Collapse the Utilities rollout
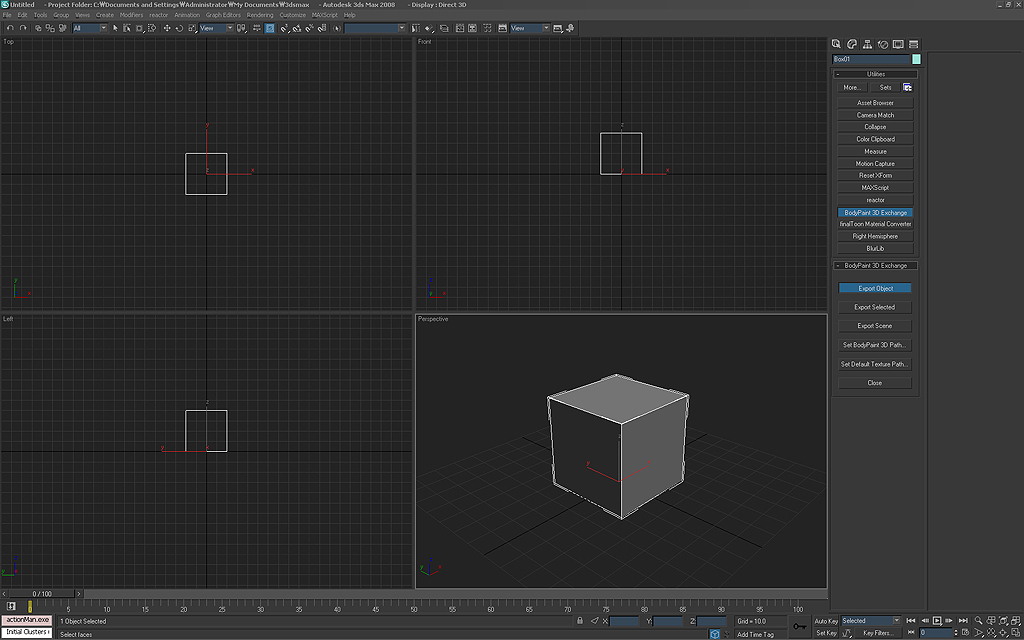This screenshot has width=1024, height=640. (875, 74)
